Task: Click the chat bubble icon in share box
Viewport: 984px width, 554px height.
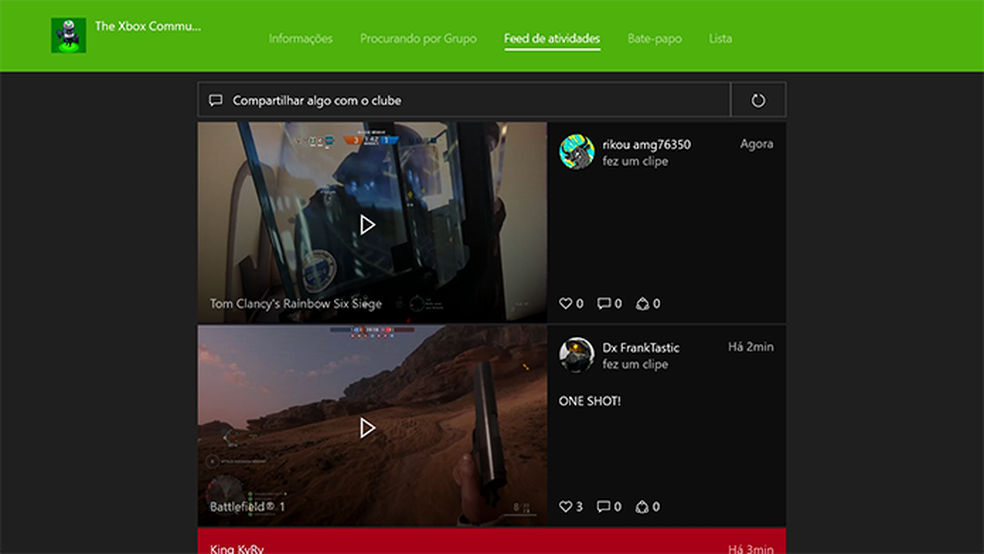Action: pos(216,100)
